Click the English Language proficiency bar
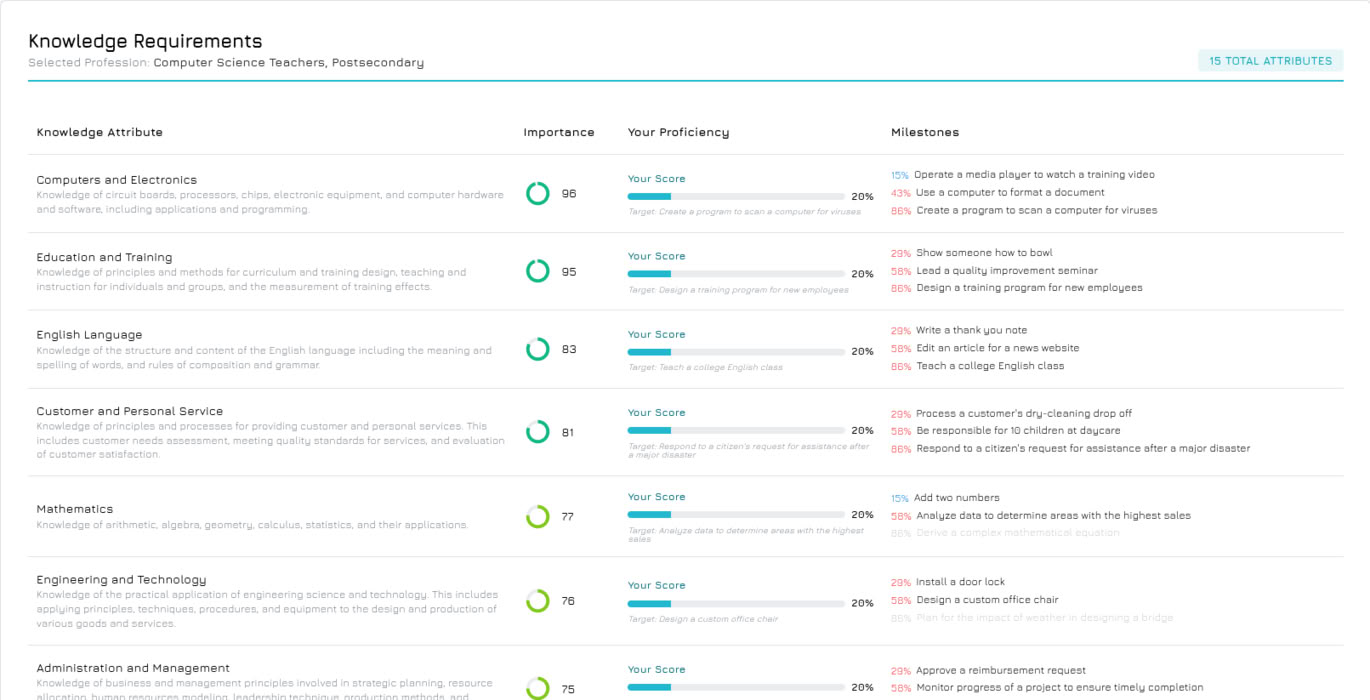Viewport: 1370px width, 700px height. 736,352
